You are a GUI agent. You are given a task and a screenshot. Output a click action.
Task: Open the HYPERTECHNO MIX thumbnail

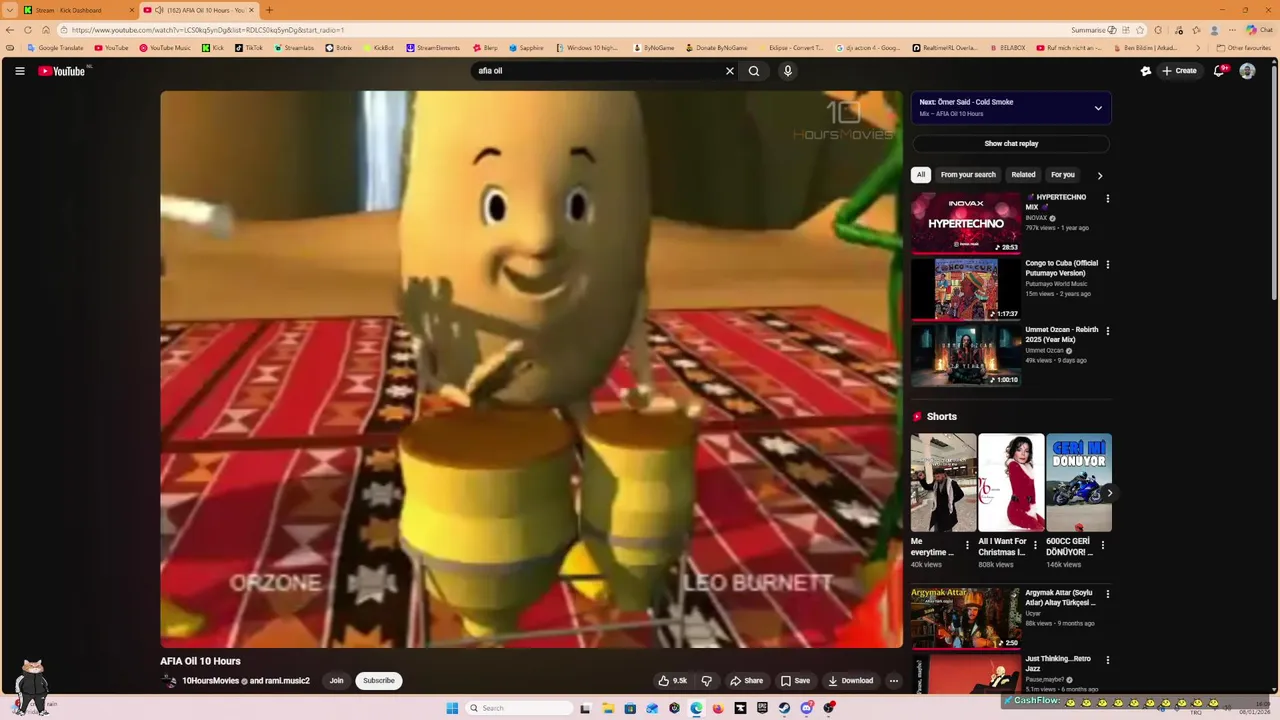965,223
